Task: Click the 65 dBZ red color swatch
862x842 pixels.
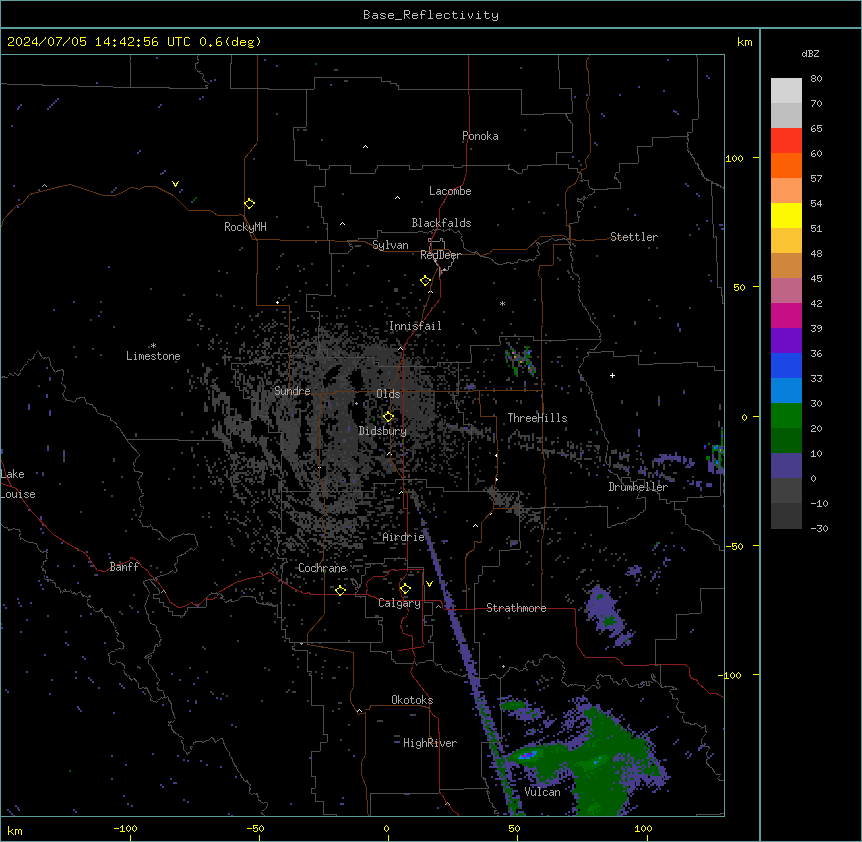Action: pos(786,140)
